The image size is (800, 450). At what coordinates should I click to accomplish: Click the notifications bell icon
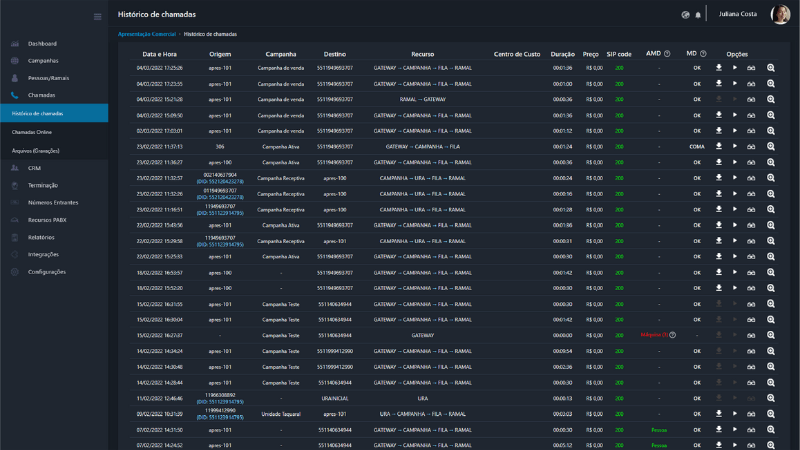click(x=698, y=15)
